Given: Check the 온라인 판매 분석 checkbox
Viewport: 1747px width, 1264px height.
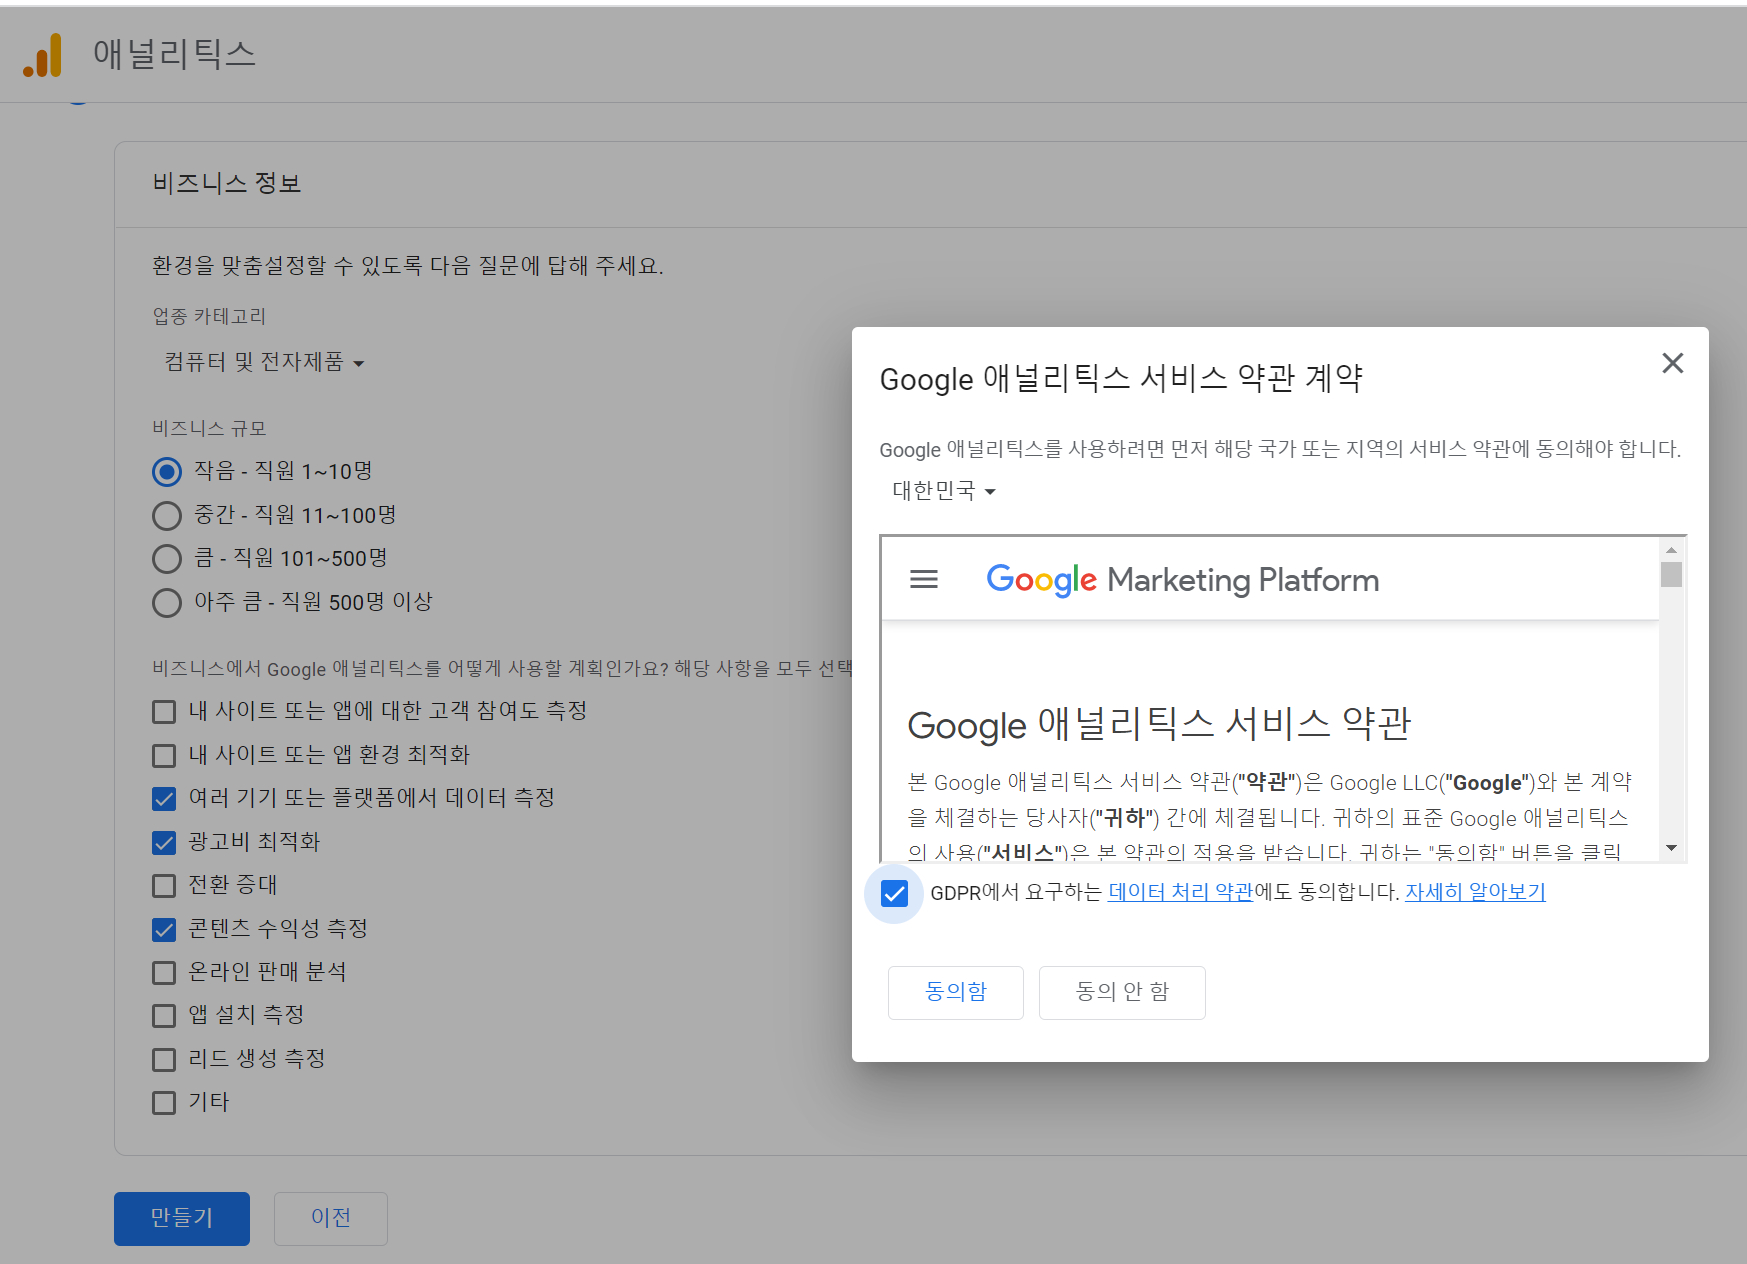Looking at the screenshot, I should (x=164, y=973).
